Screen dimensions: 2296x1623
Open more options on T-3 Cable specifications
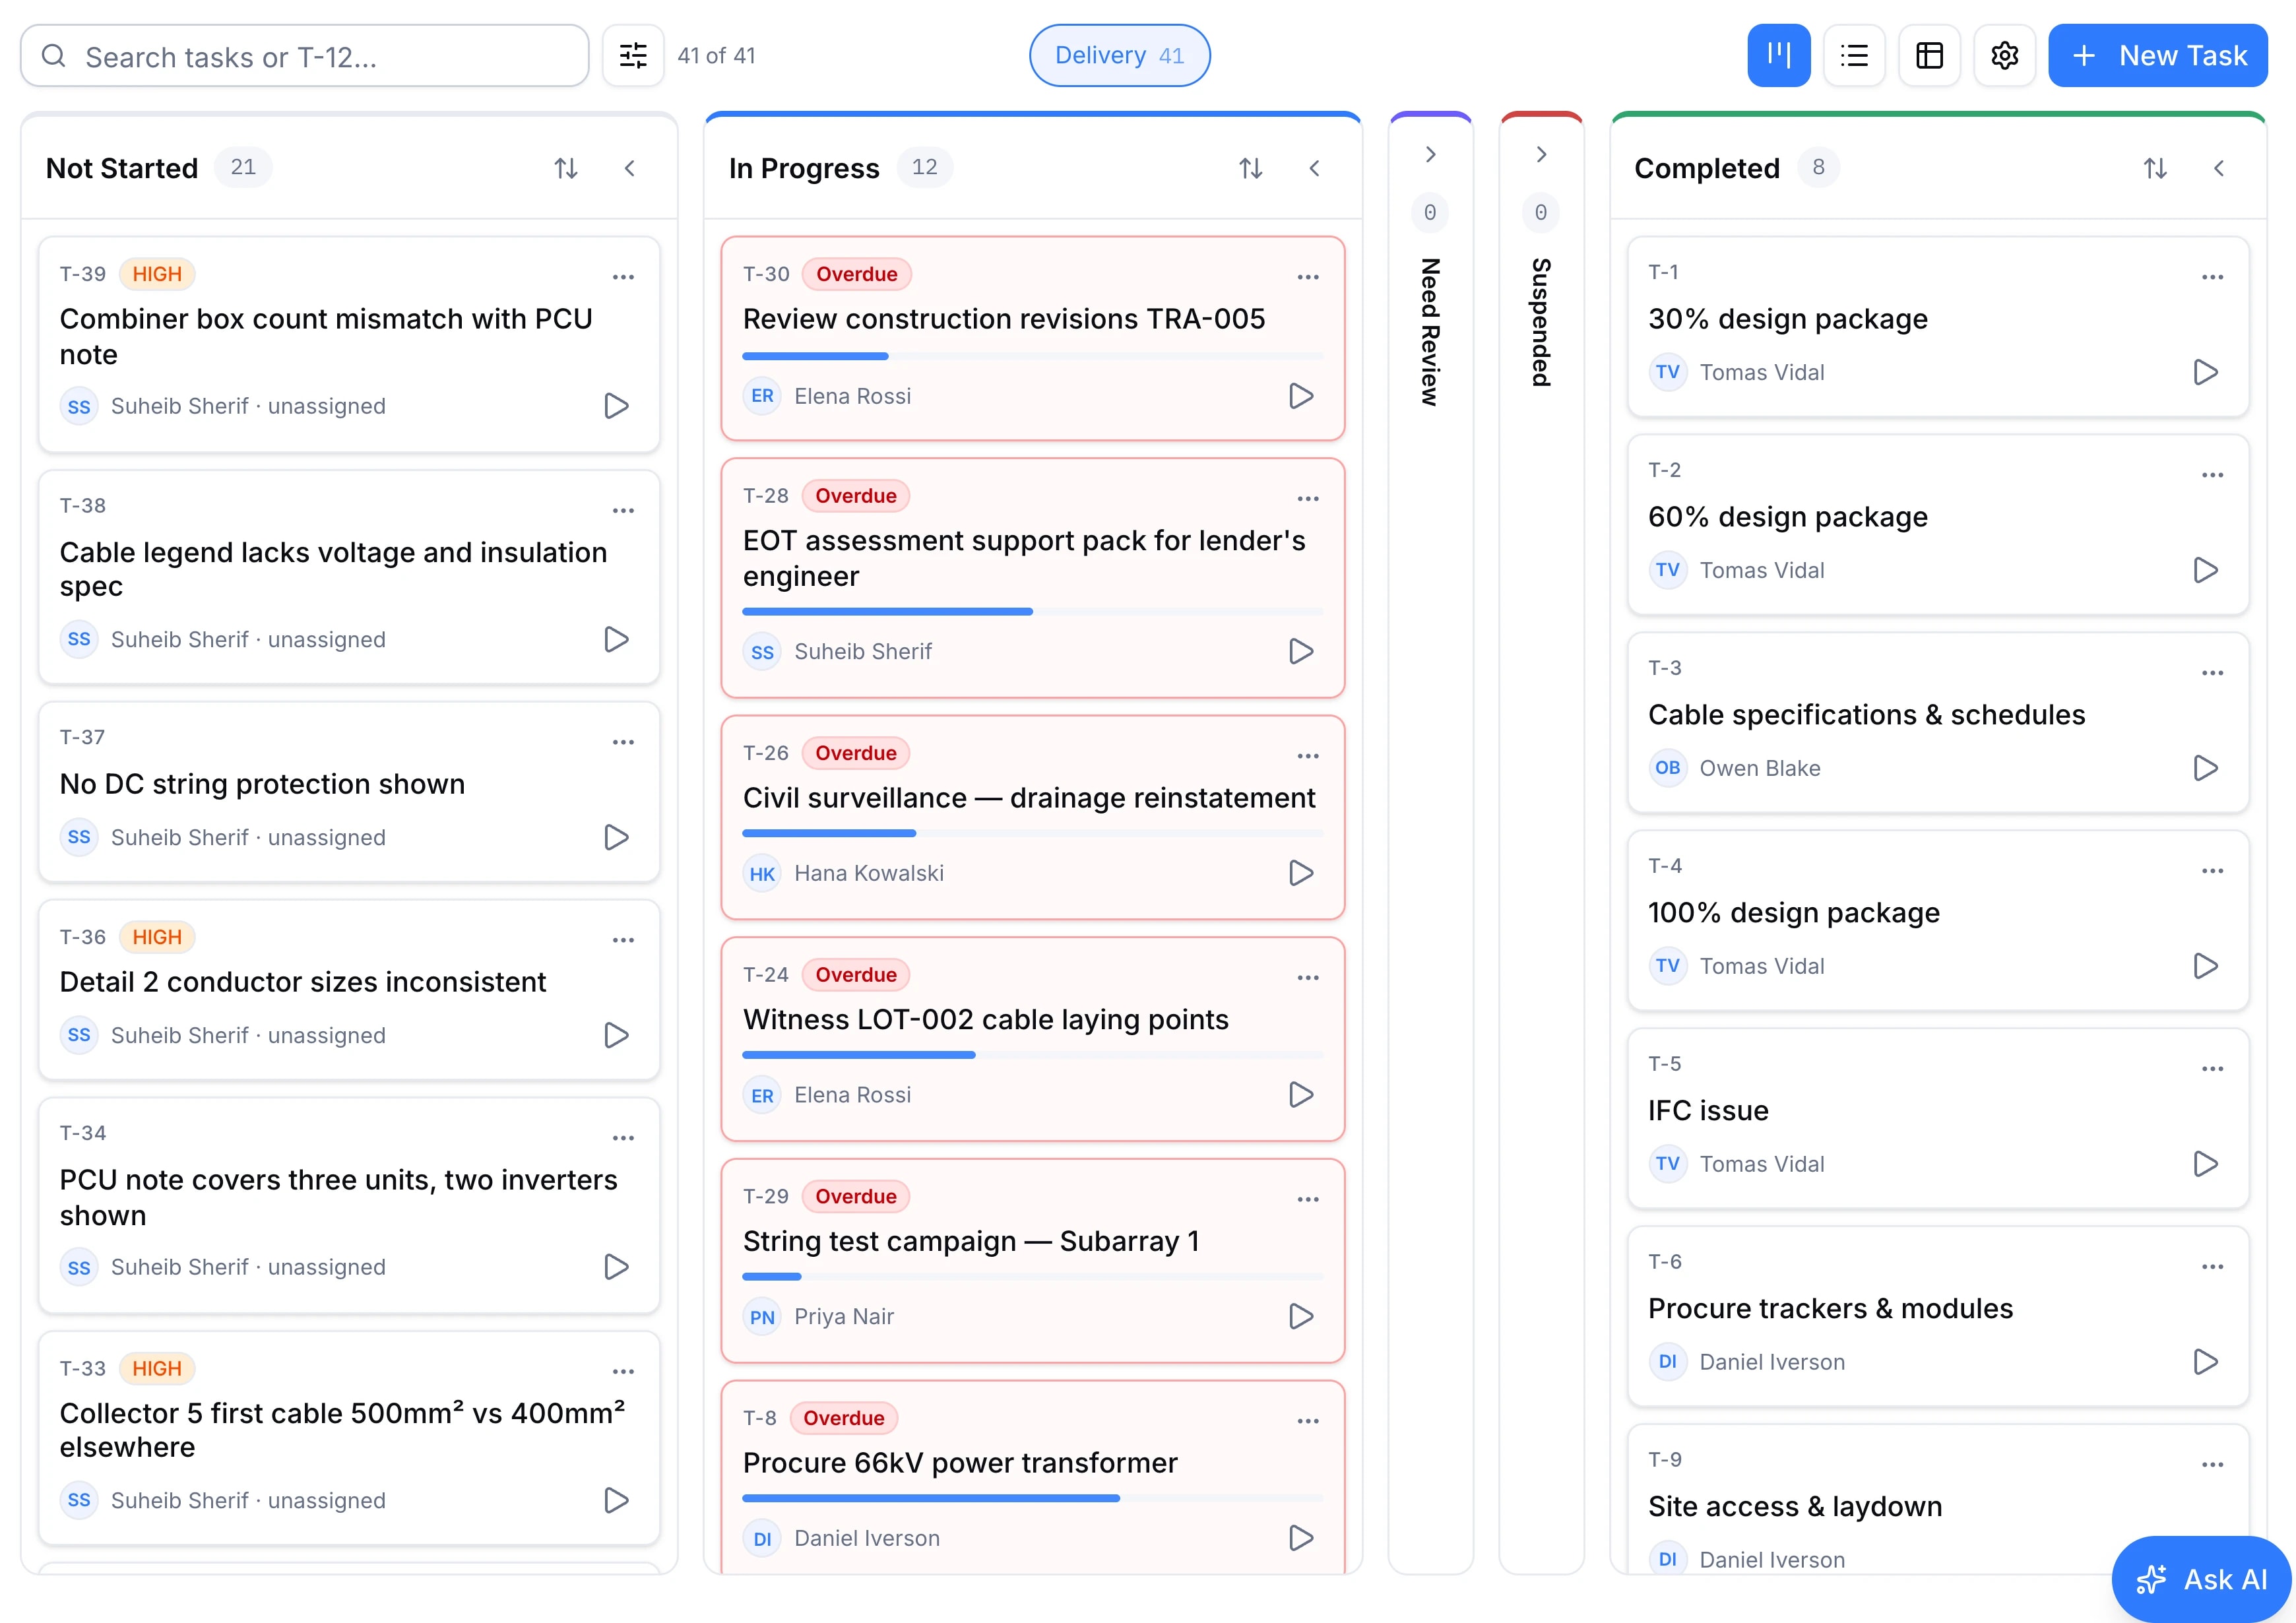2213,673
